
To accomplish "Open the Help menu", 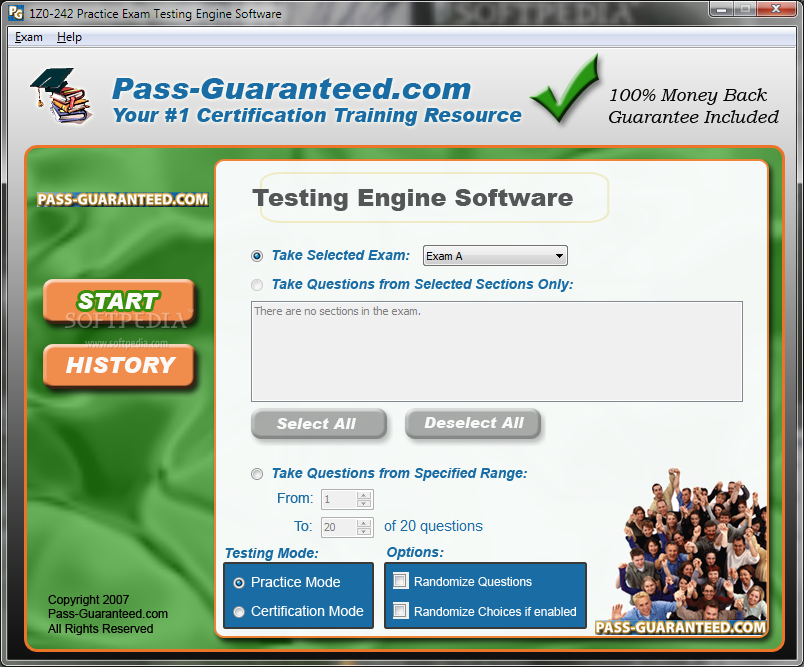I will [x=69, y=37].
